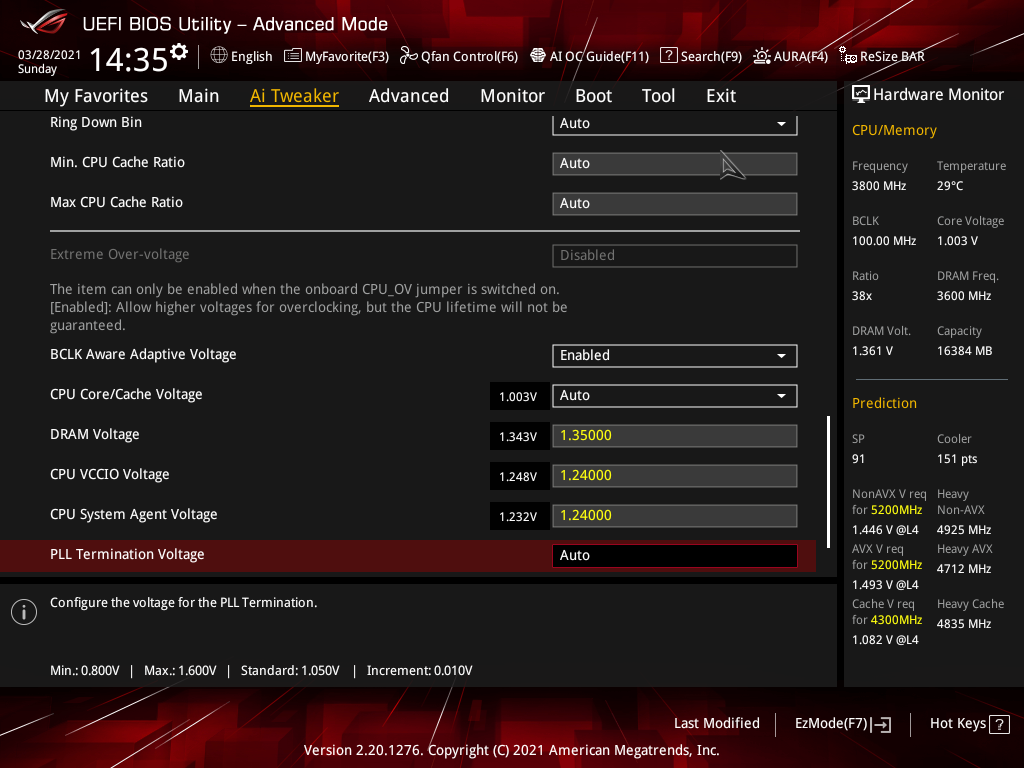Expand the BCLK Aware Adaptive Voltage dropdown
The height and width of the screenshot is (768, 1024).
coord(675,355)
